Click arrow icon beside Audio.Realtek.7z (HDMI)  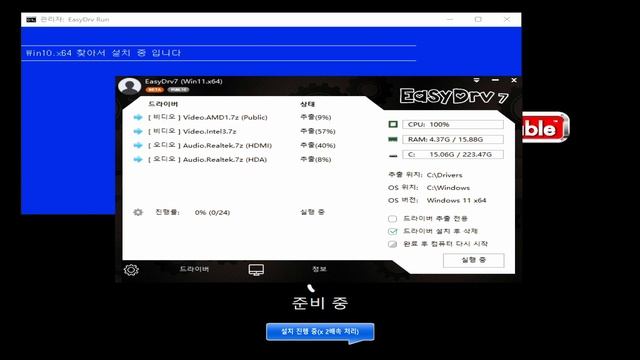click(x=138, y=145)
